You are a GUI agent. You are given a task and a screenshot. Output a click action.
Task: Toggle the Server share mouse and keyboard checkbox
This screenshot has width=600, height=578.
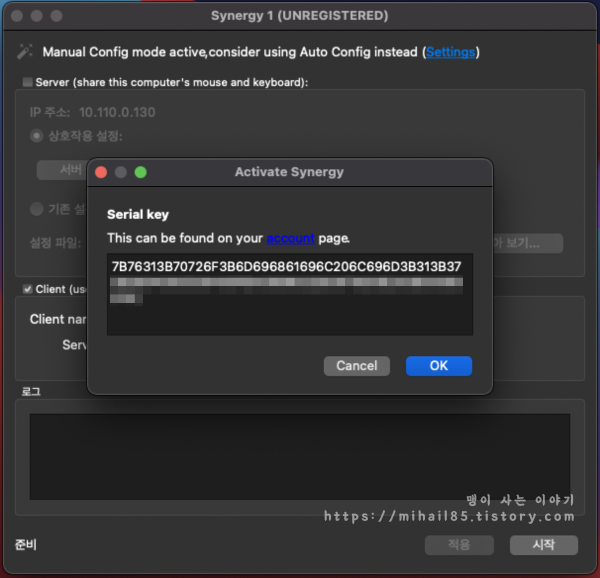(27, 82)
